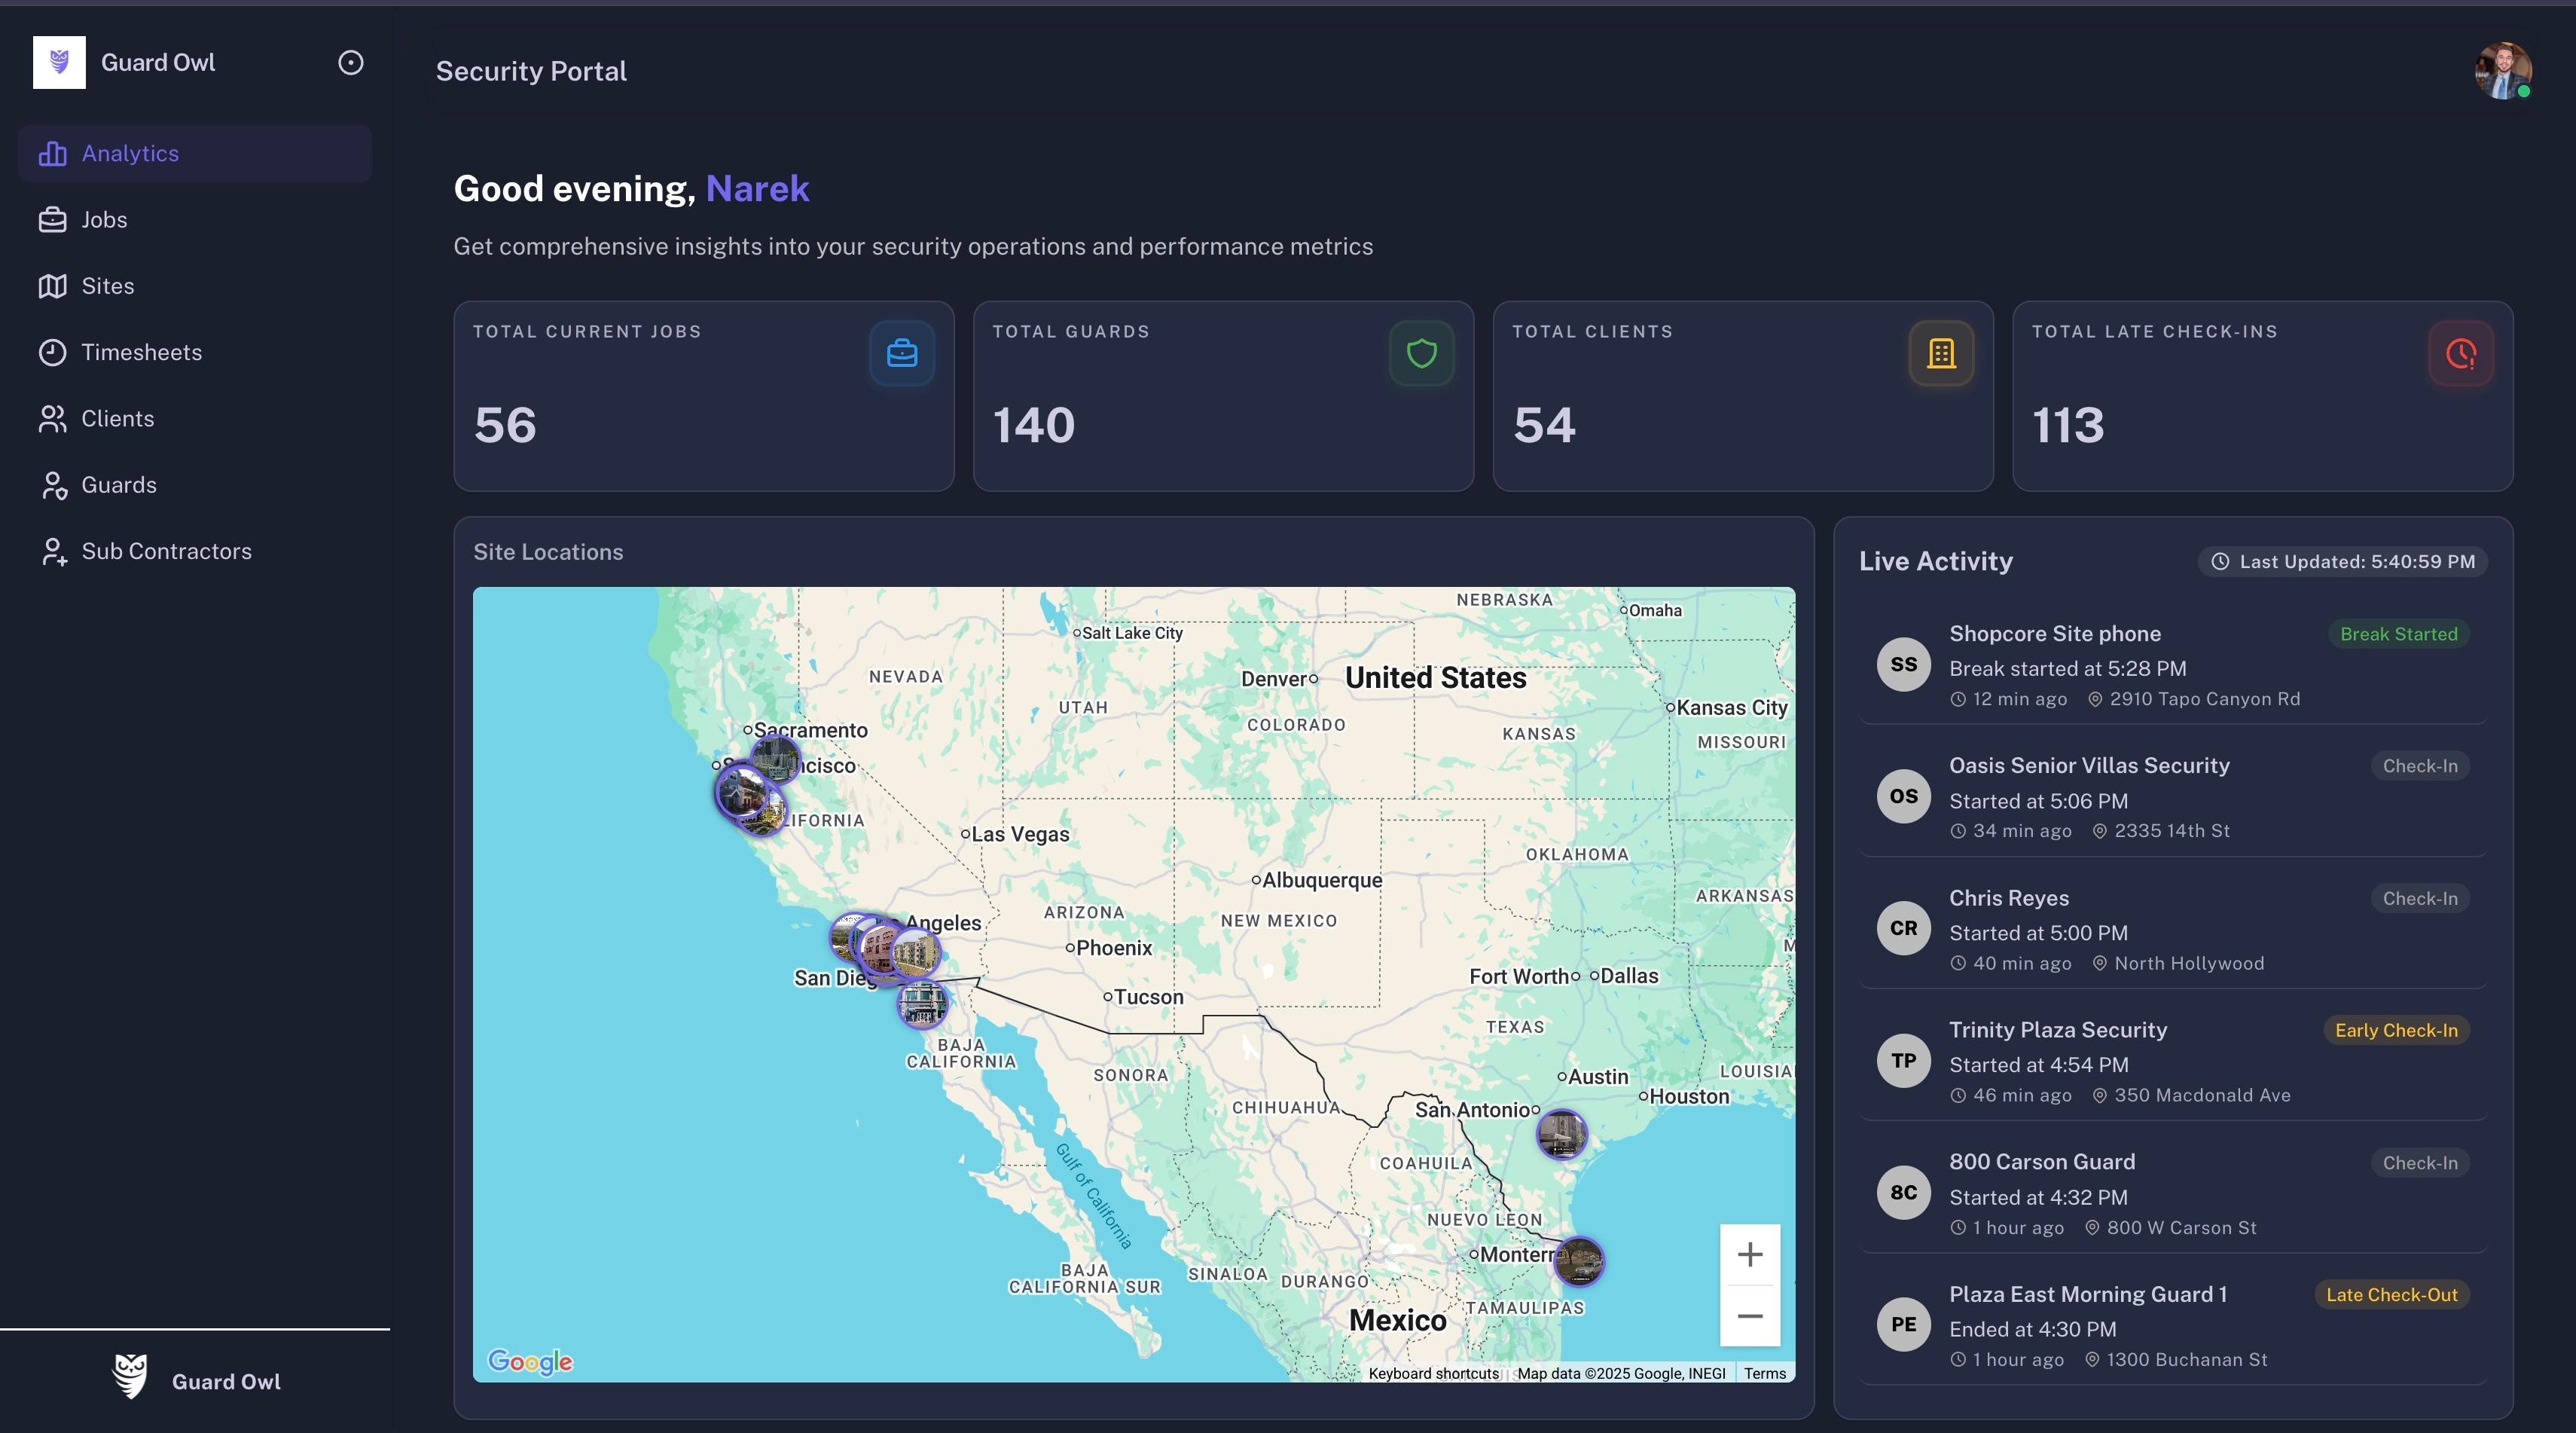Open the Guards section icon
Viewport: 2576px width, 1433px height.
click(53, 485)
